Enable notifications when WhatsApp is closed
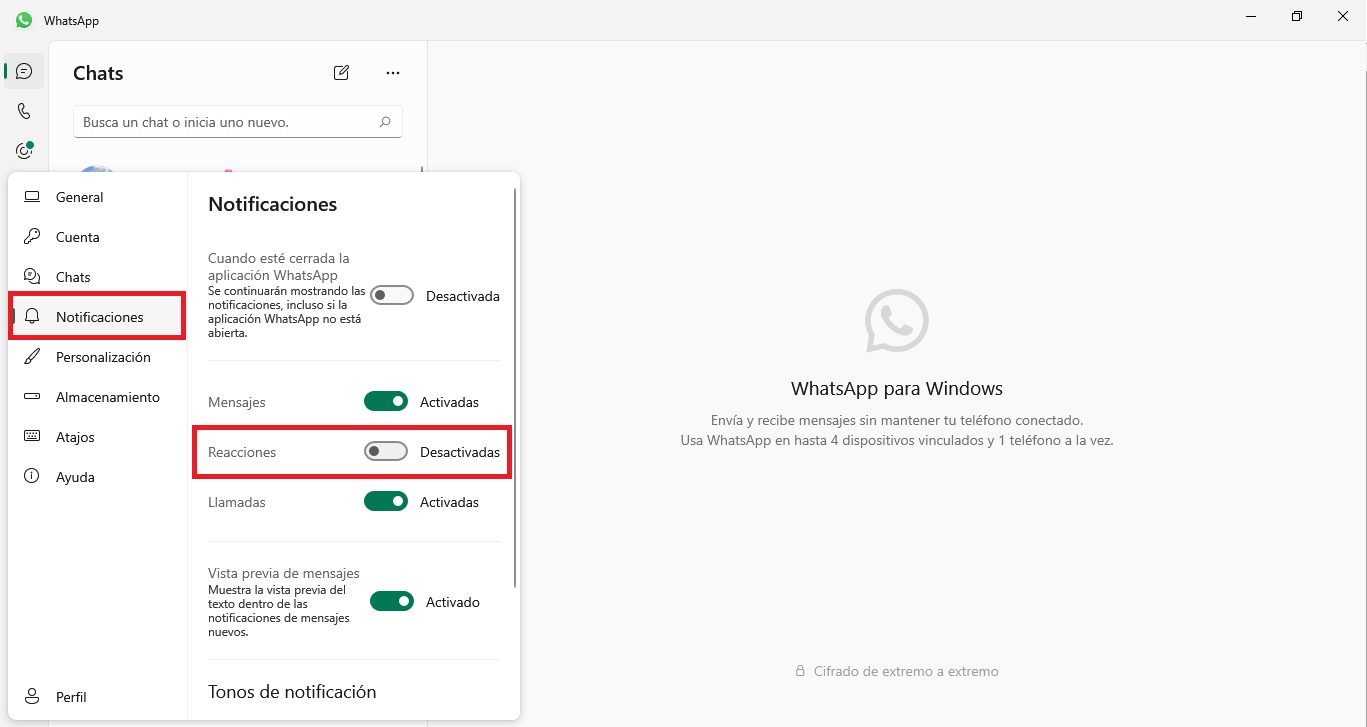Viewport: 1367px width, 727px height. pos(392,296)
